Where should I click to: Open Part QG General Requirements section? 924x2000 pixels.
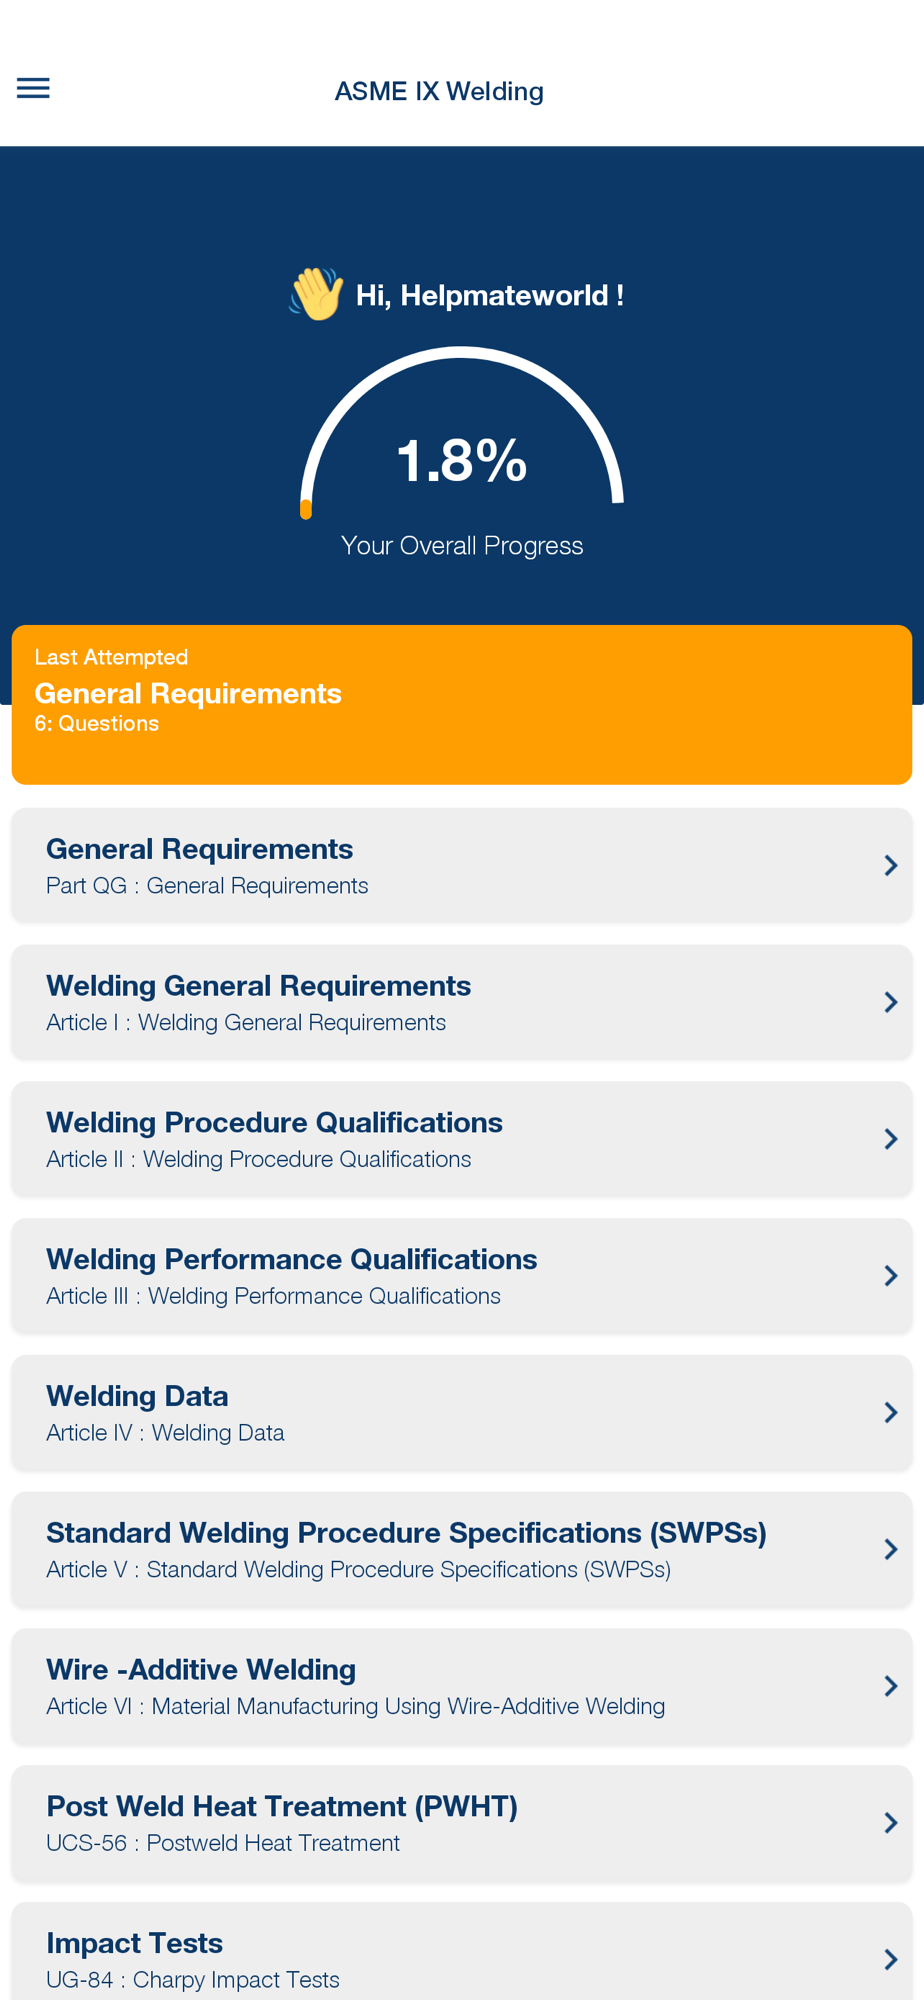click(x=462, y=865)
